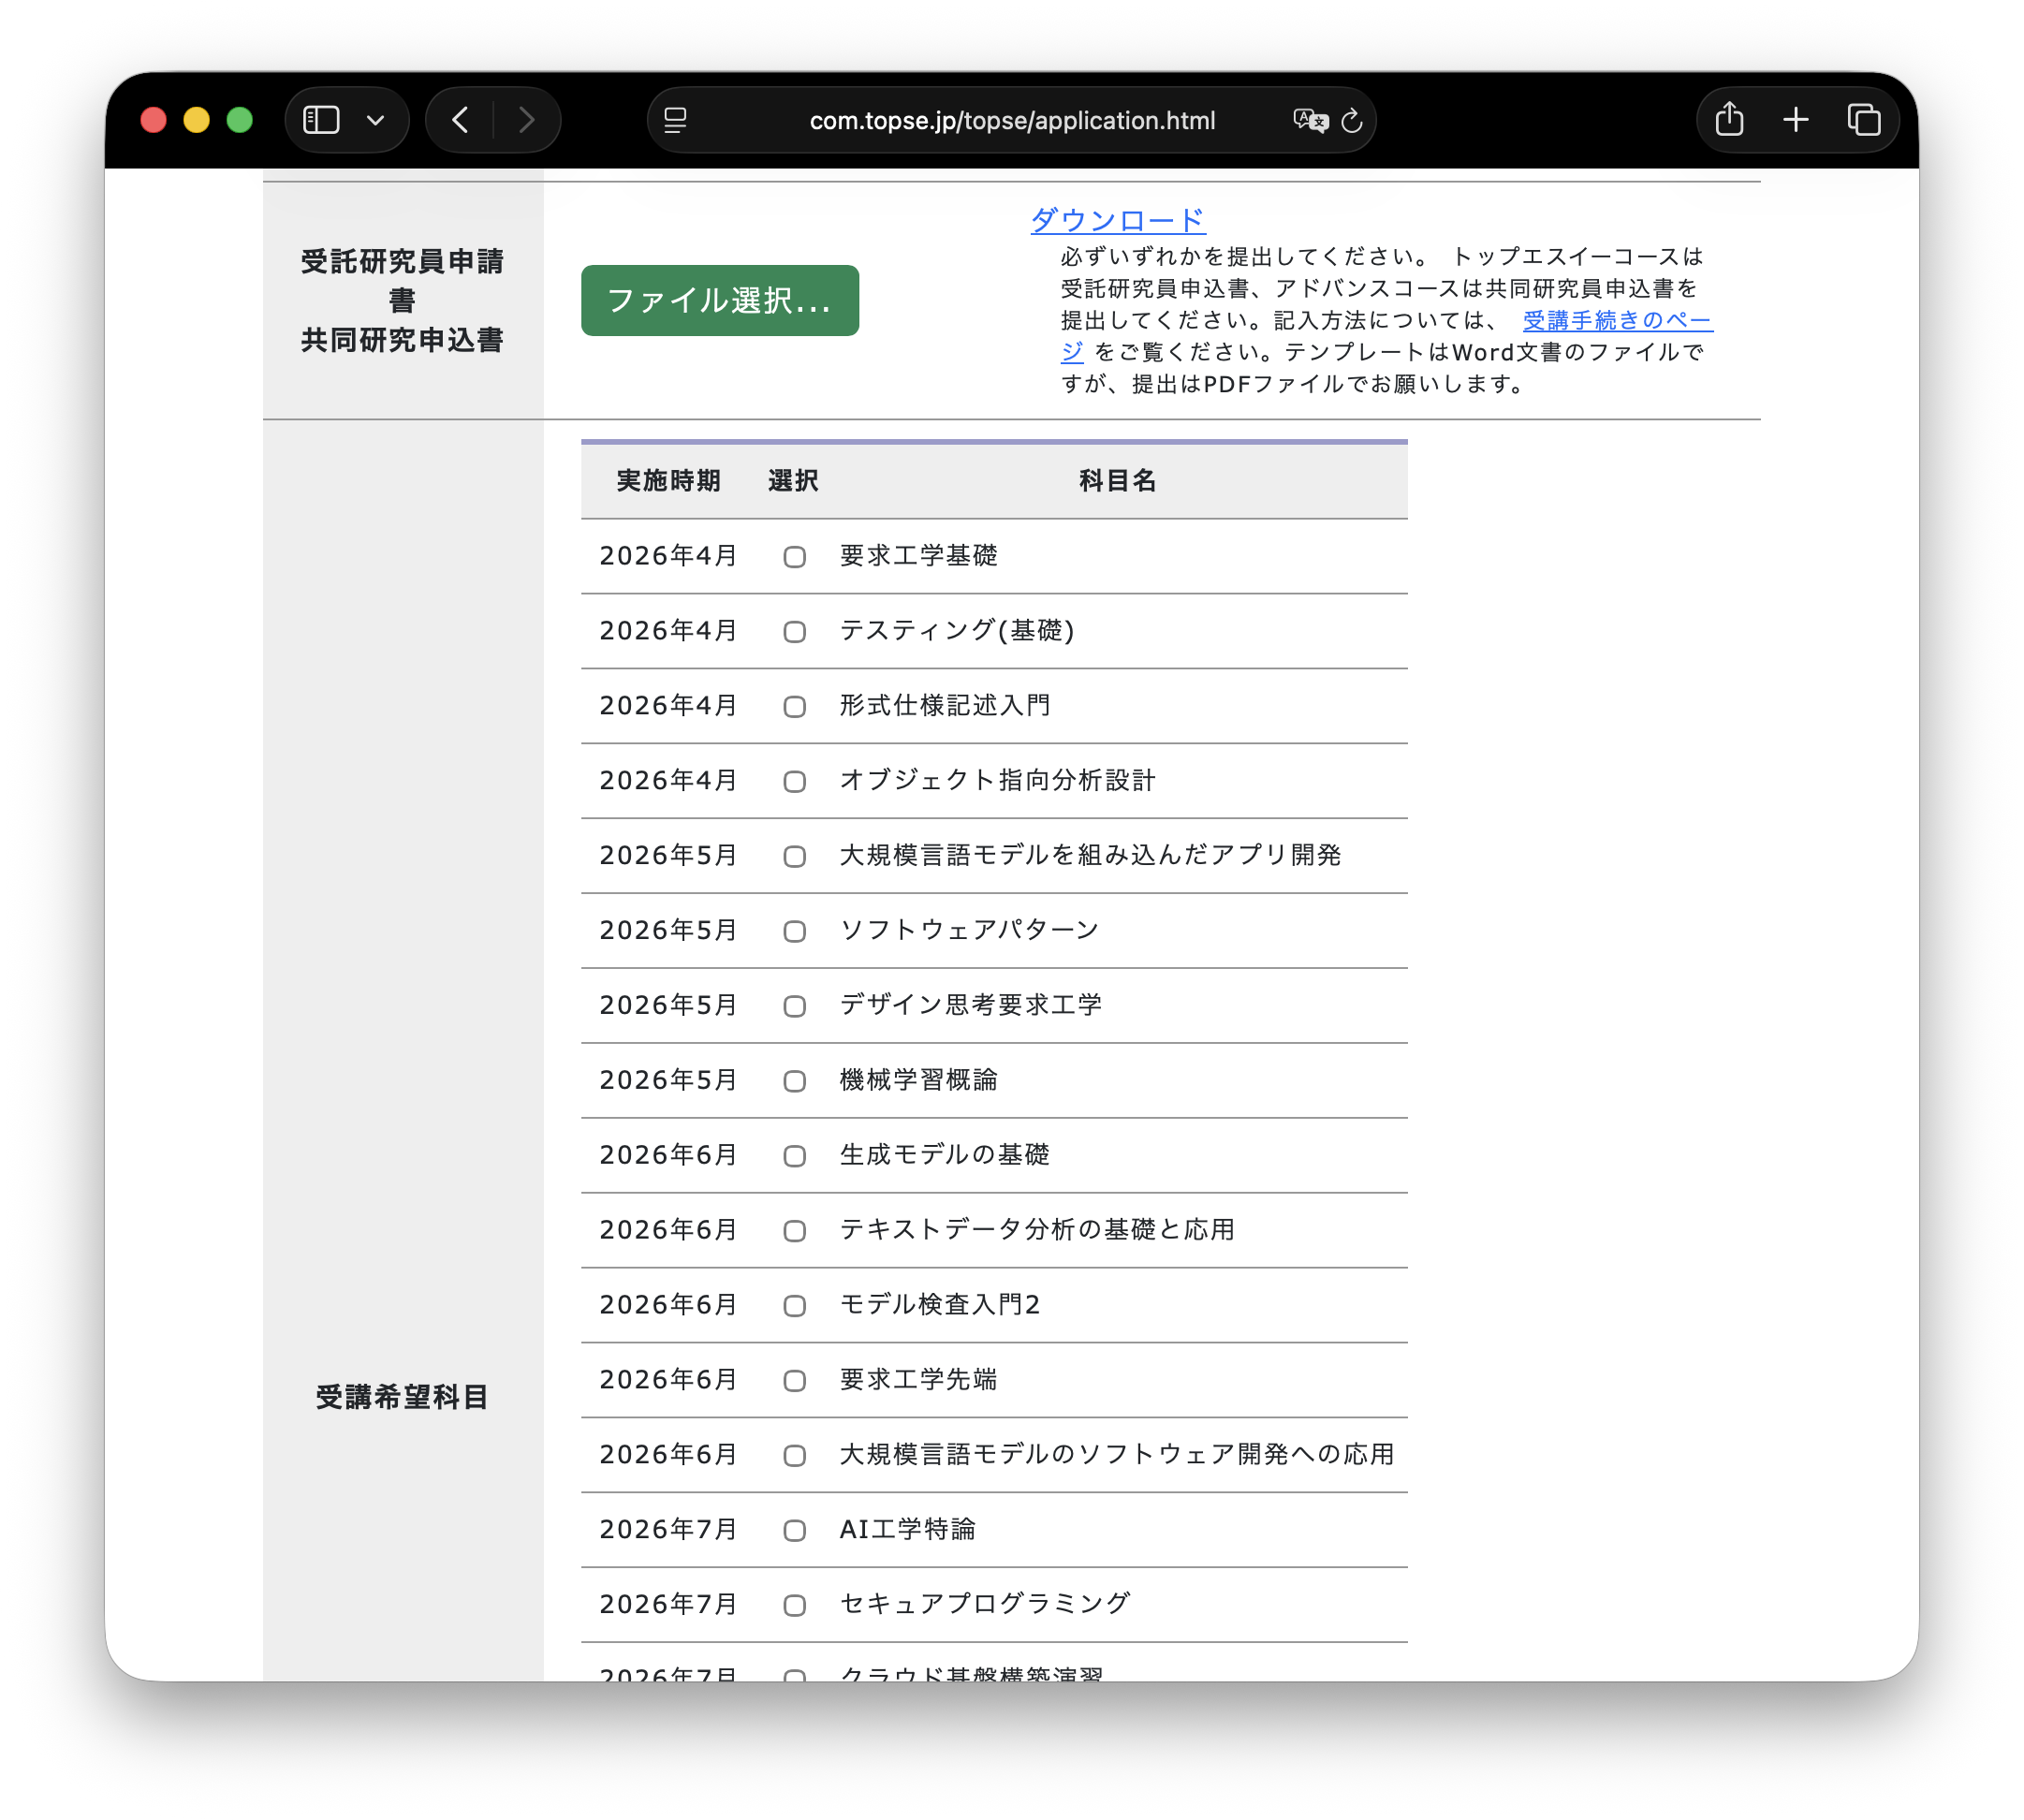Image resolution: width=2024 pixels, height=1820 pixels.
Task: Expand the sidebar chevron dropdown
Action: pyautogui.click(x=375, y=119)
